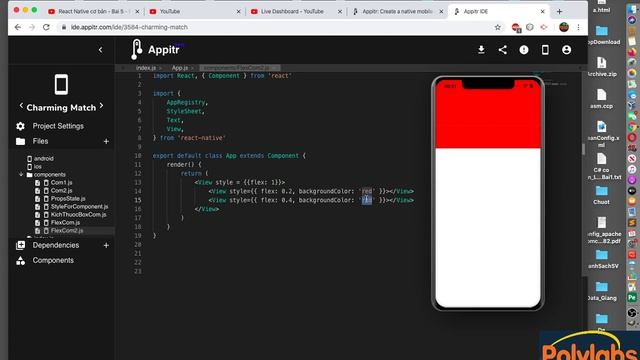Go to next project with right arrow
The width and height of the screenshot is (640, 360).
[x=101, y=106]
